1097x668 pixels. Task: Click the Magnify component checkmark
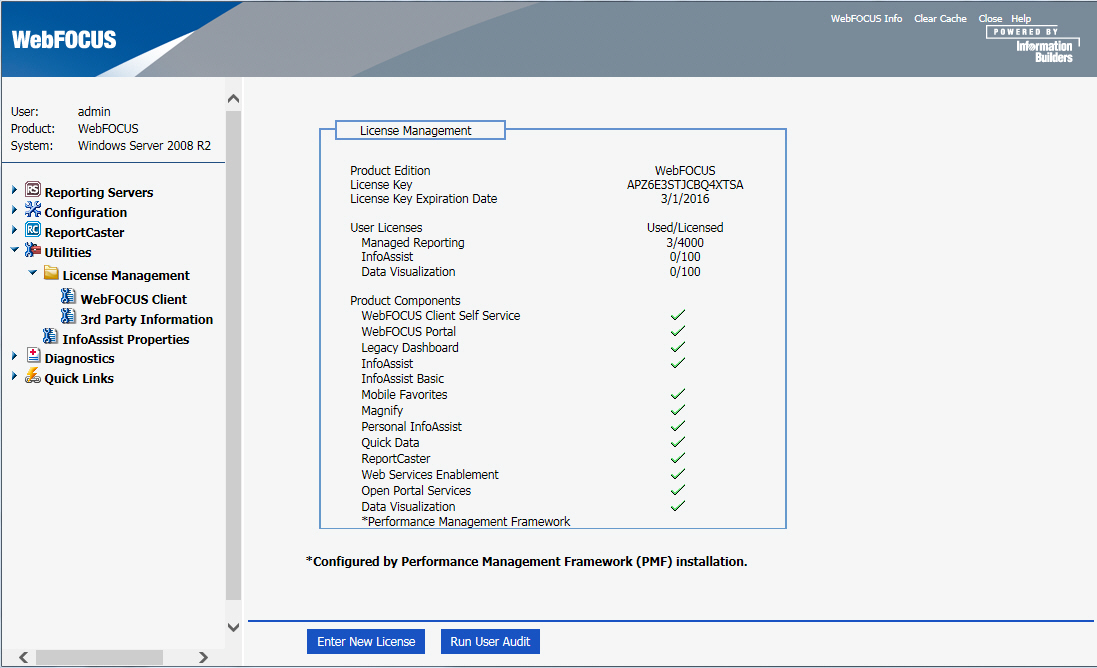678,410
